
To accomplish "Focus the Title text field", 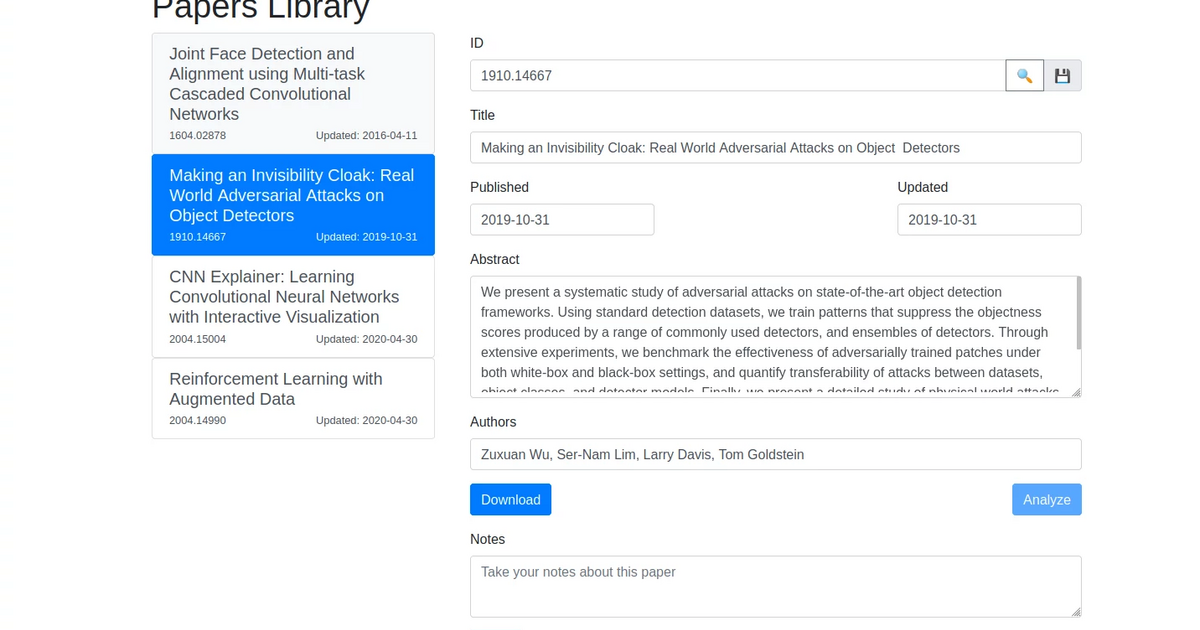I will 775,148.
